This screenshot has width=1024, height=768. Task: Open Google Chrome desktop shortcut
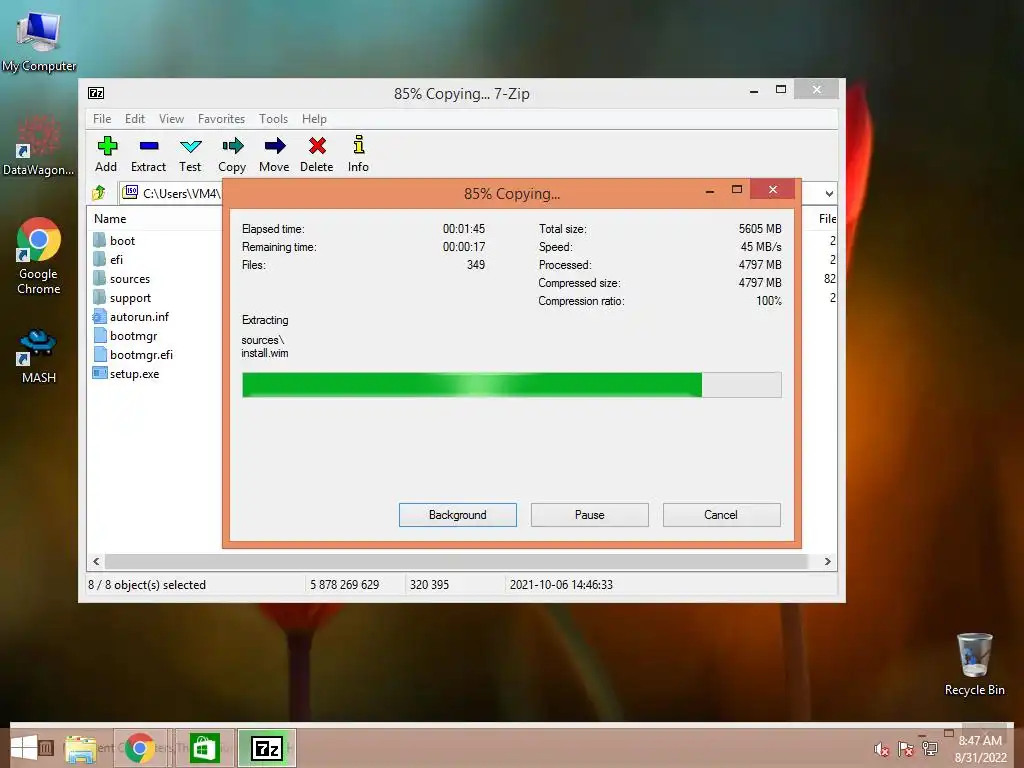coord(39,256)
